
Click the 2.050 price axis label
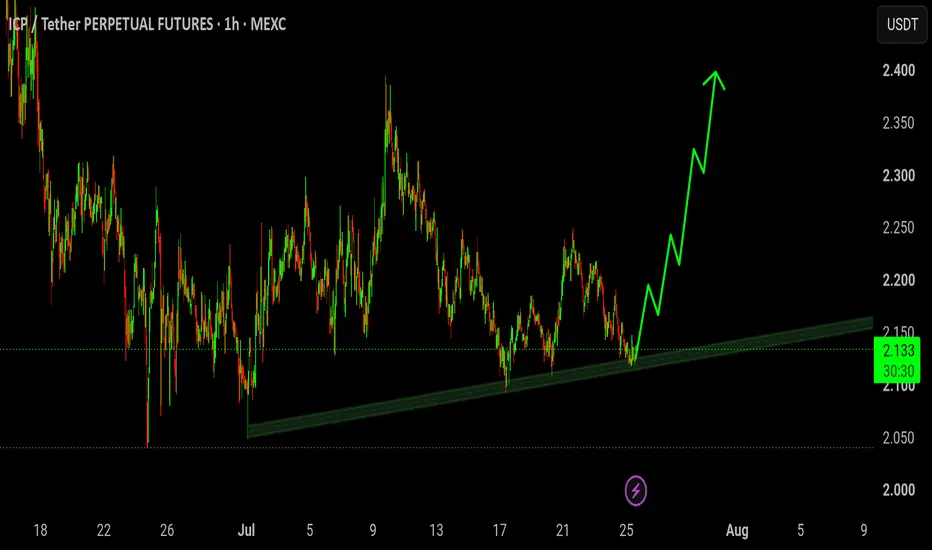click(x=898, y=438)
